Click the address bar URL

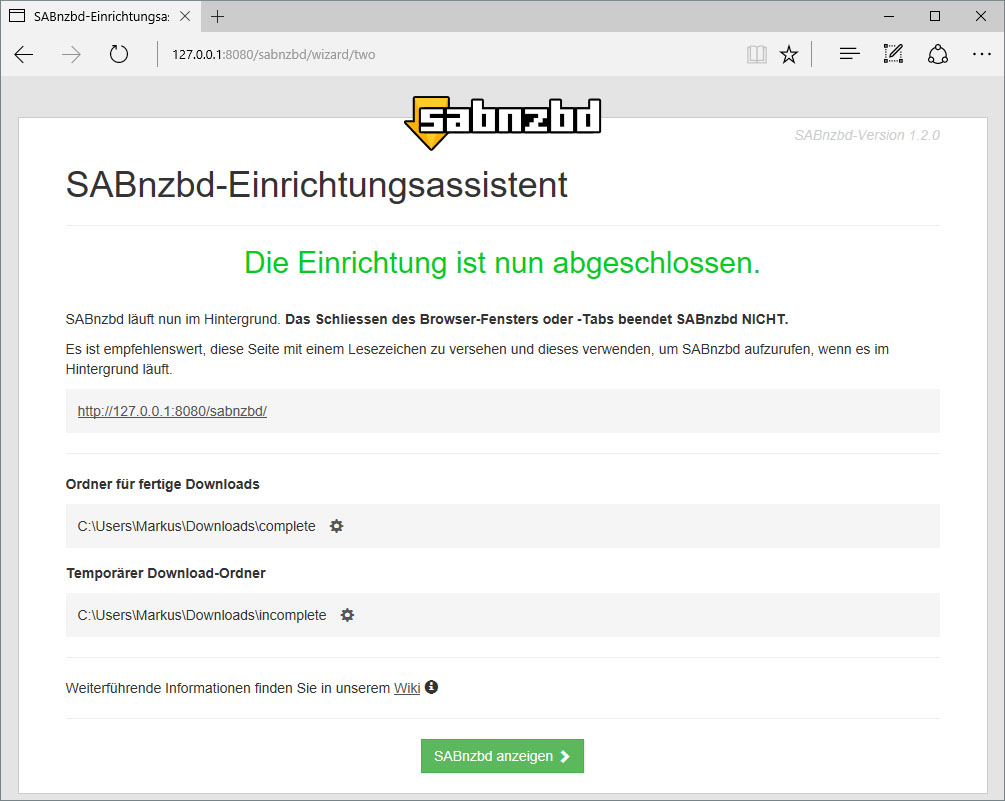(x=274, y=54)
